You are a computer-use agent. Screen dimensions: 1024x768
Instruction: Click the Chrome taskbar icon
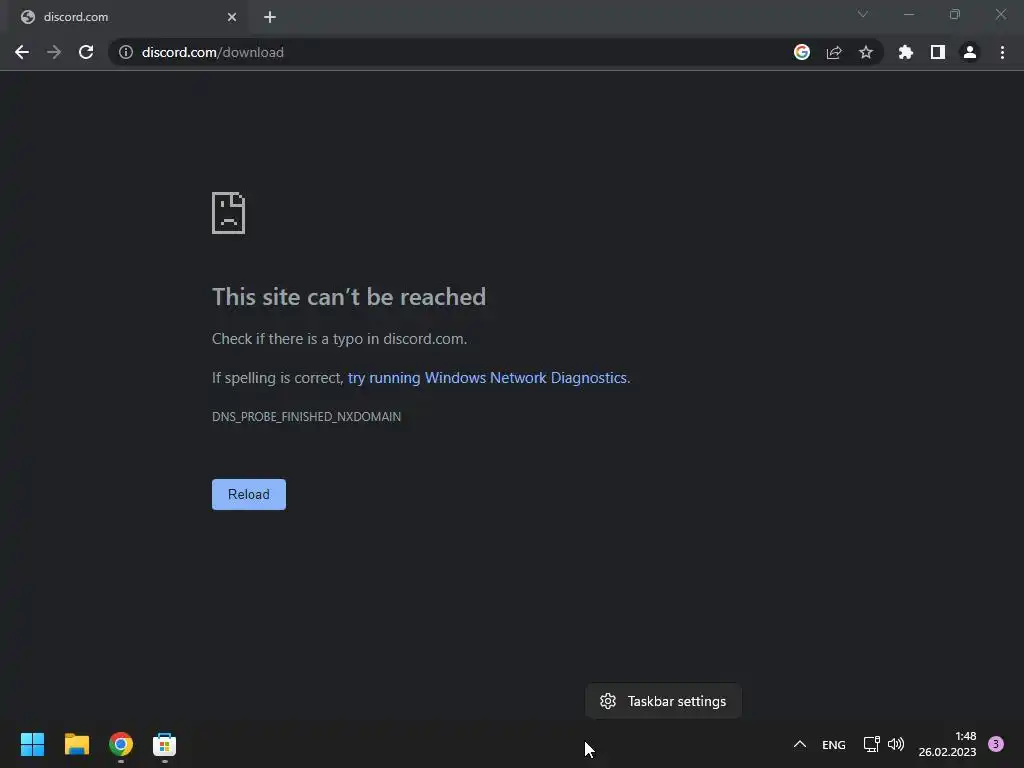tap(121, 744)
